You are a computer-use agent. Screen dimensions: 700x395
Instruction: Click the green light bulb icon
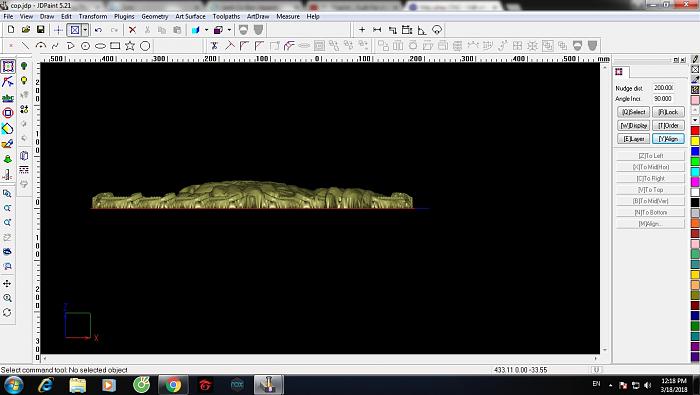(24, 66)
